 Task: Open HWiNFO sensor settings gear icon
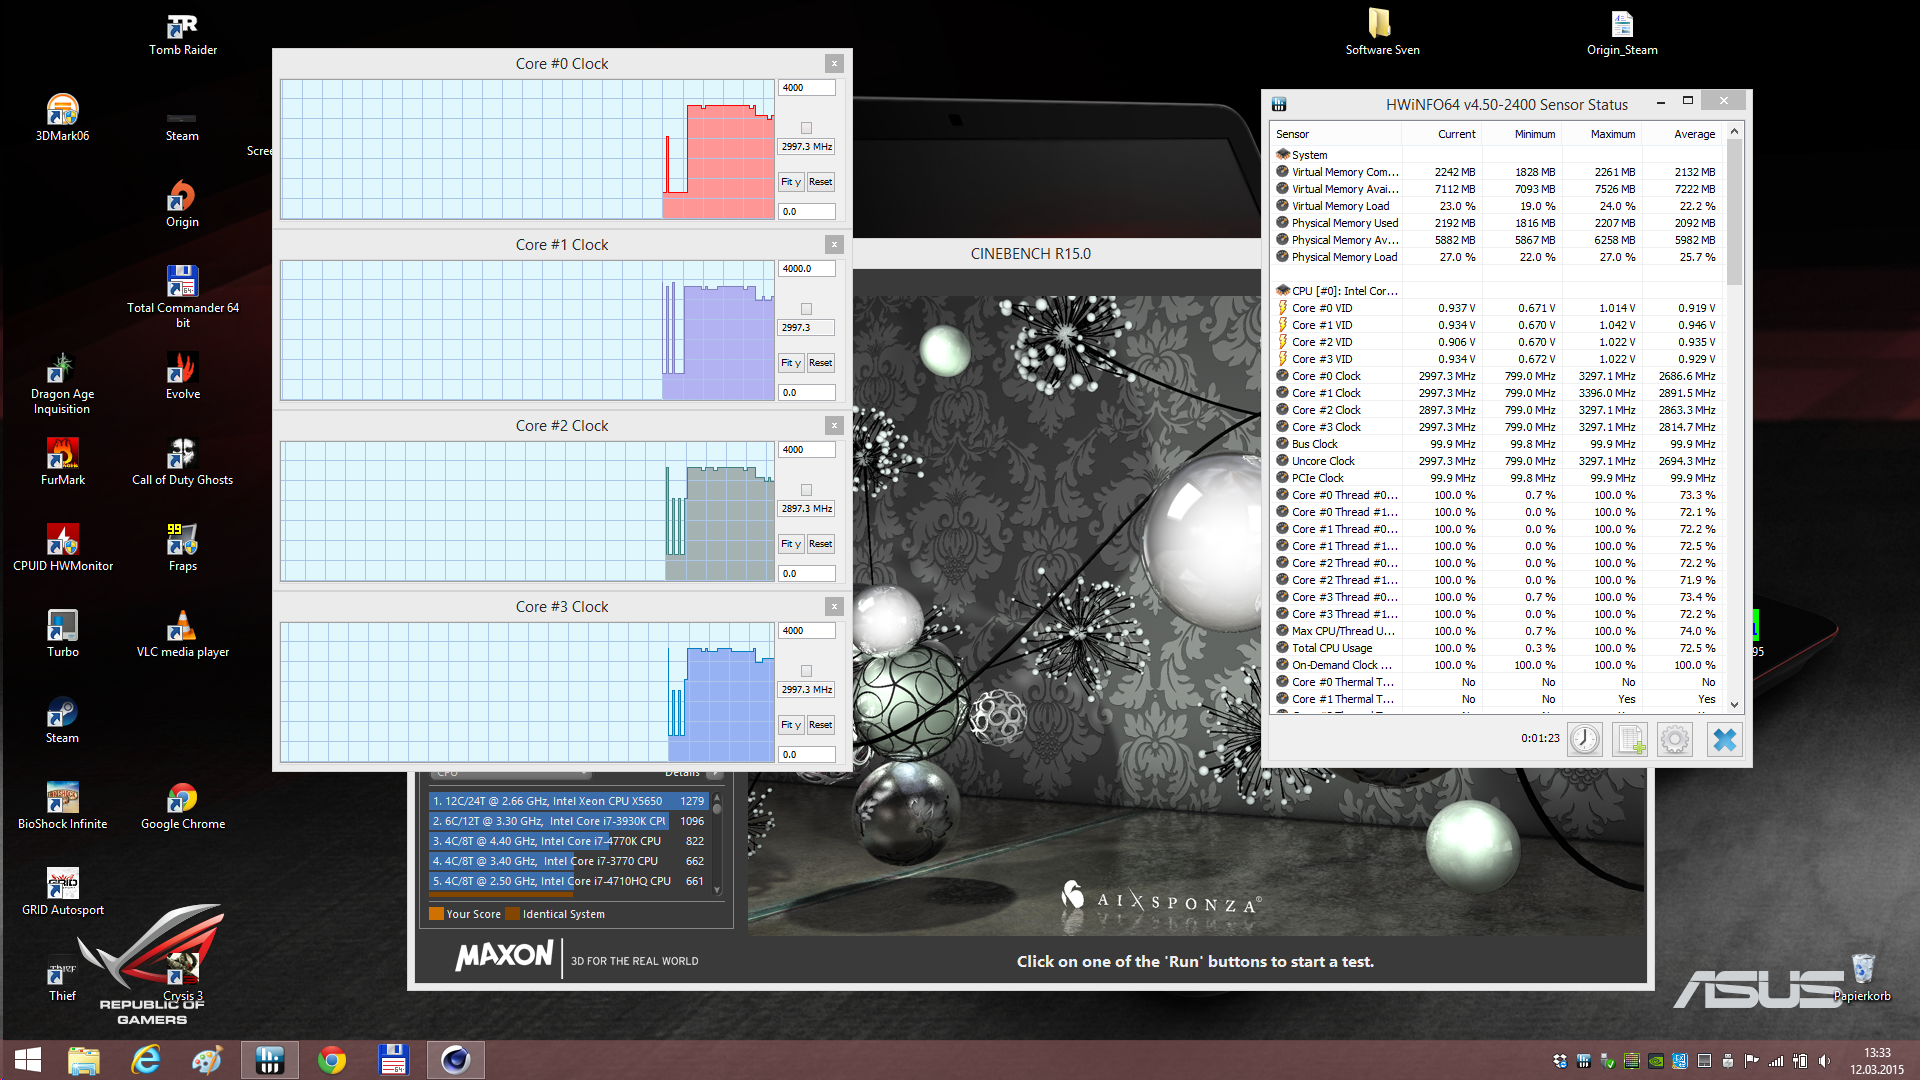point(1675,740)
